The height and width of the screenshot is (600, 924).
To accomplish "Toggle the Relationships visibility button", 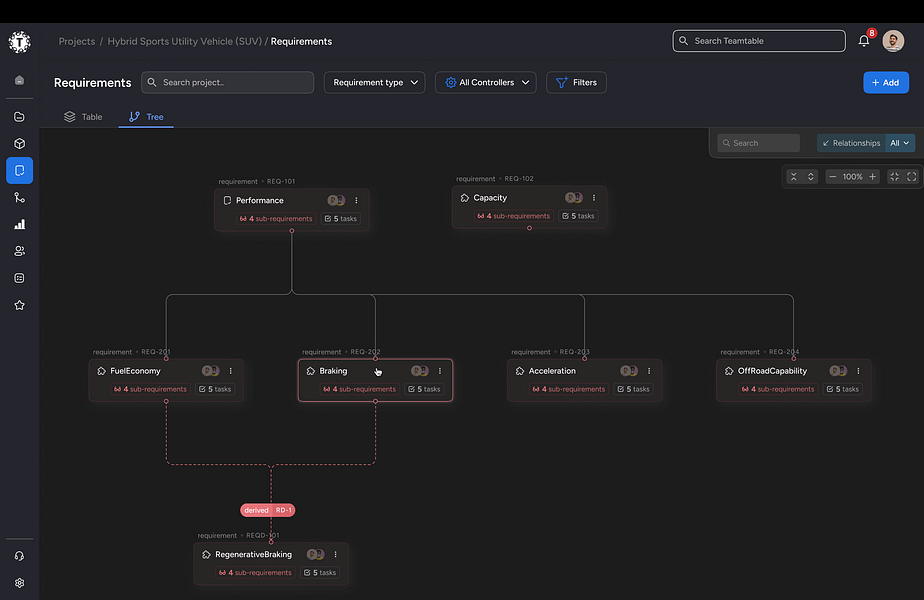I will [850, 142].
